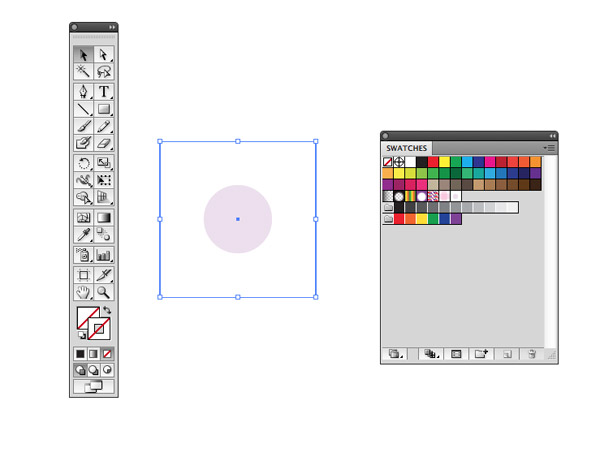
Task: Collapse the tools panel with double arrows
Action: tap(112, 28)
